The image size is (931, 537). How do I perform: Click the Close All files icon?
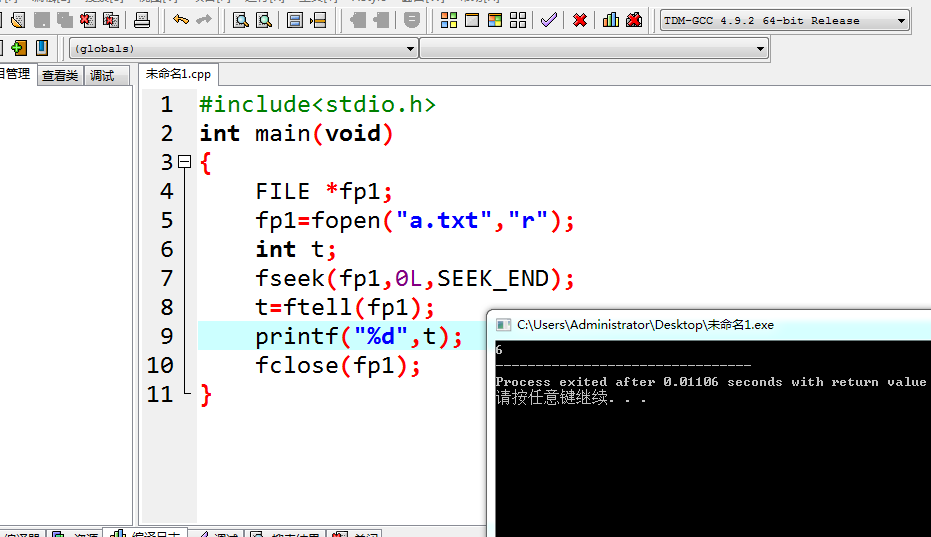click(111, 20)
